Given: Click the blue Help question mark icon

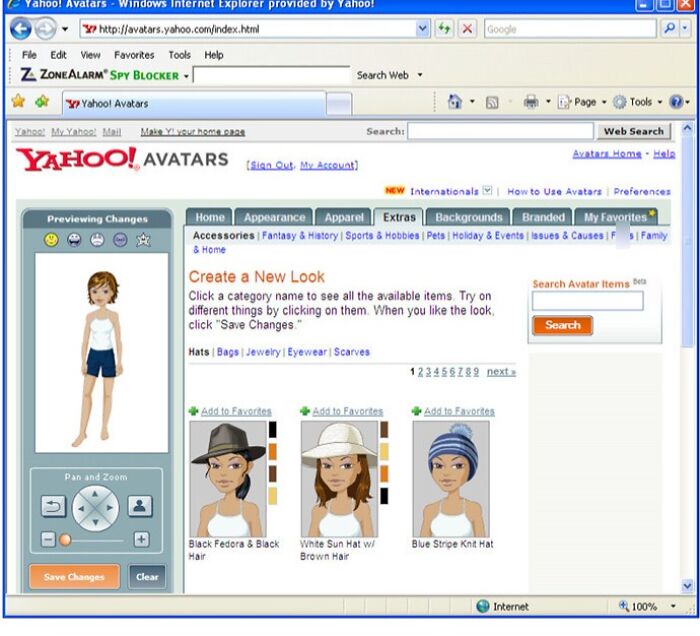Looking at the screenshot, I should (x=676, y=102).
